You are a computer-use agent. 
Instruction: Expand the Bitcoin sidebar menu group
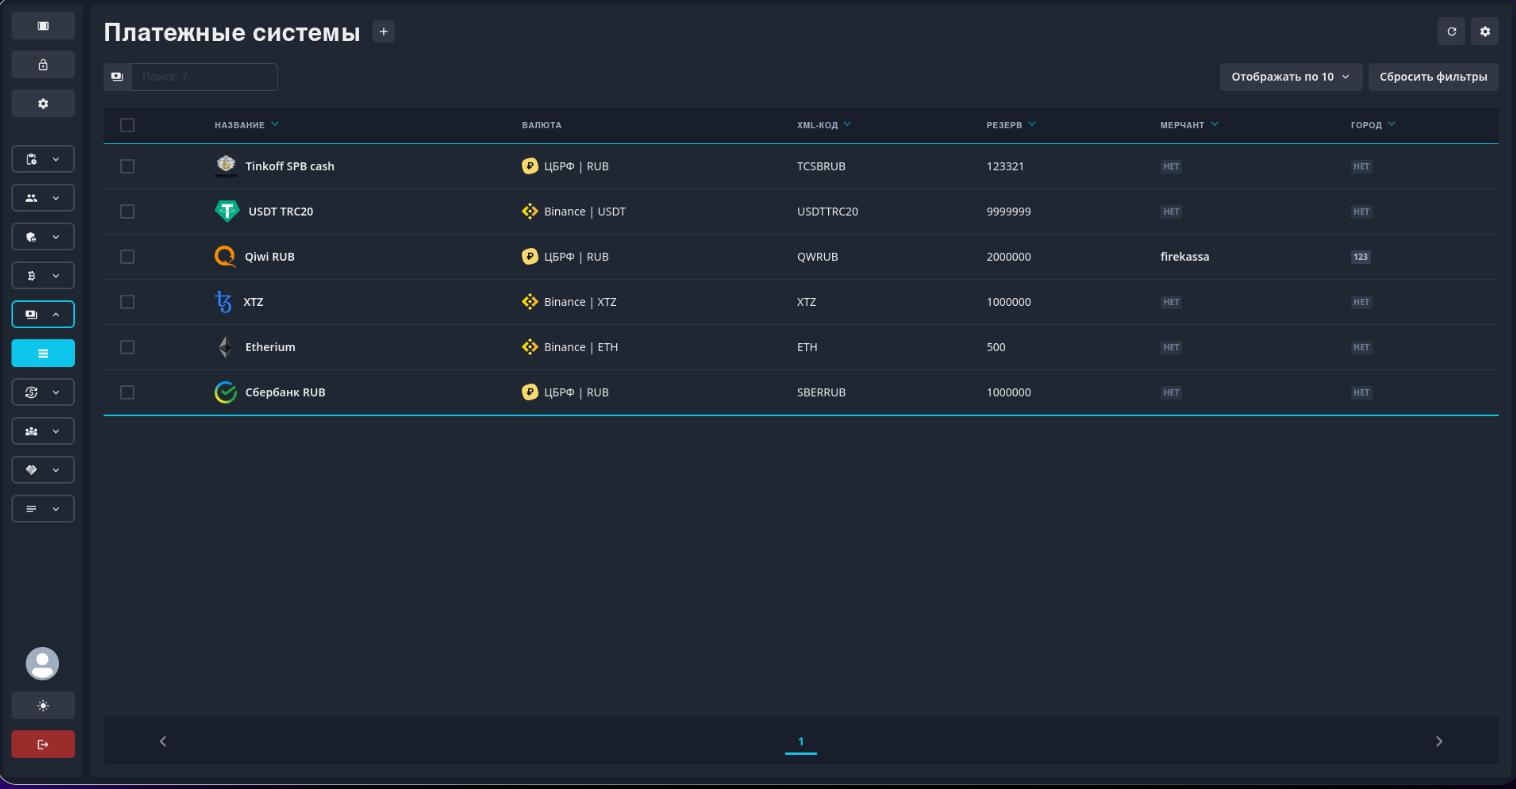coord(43,275)
